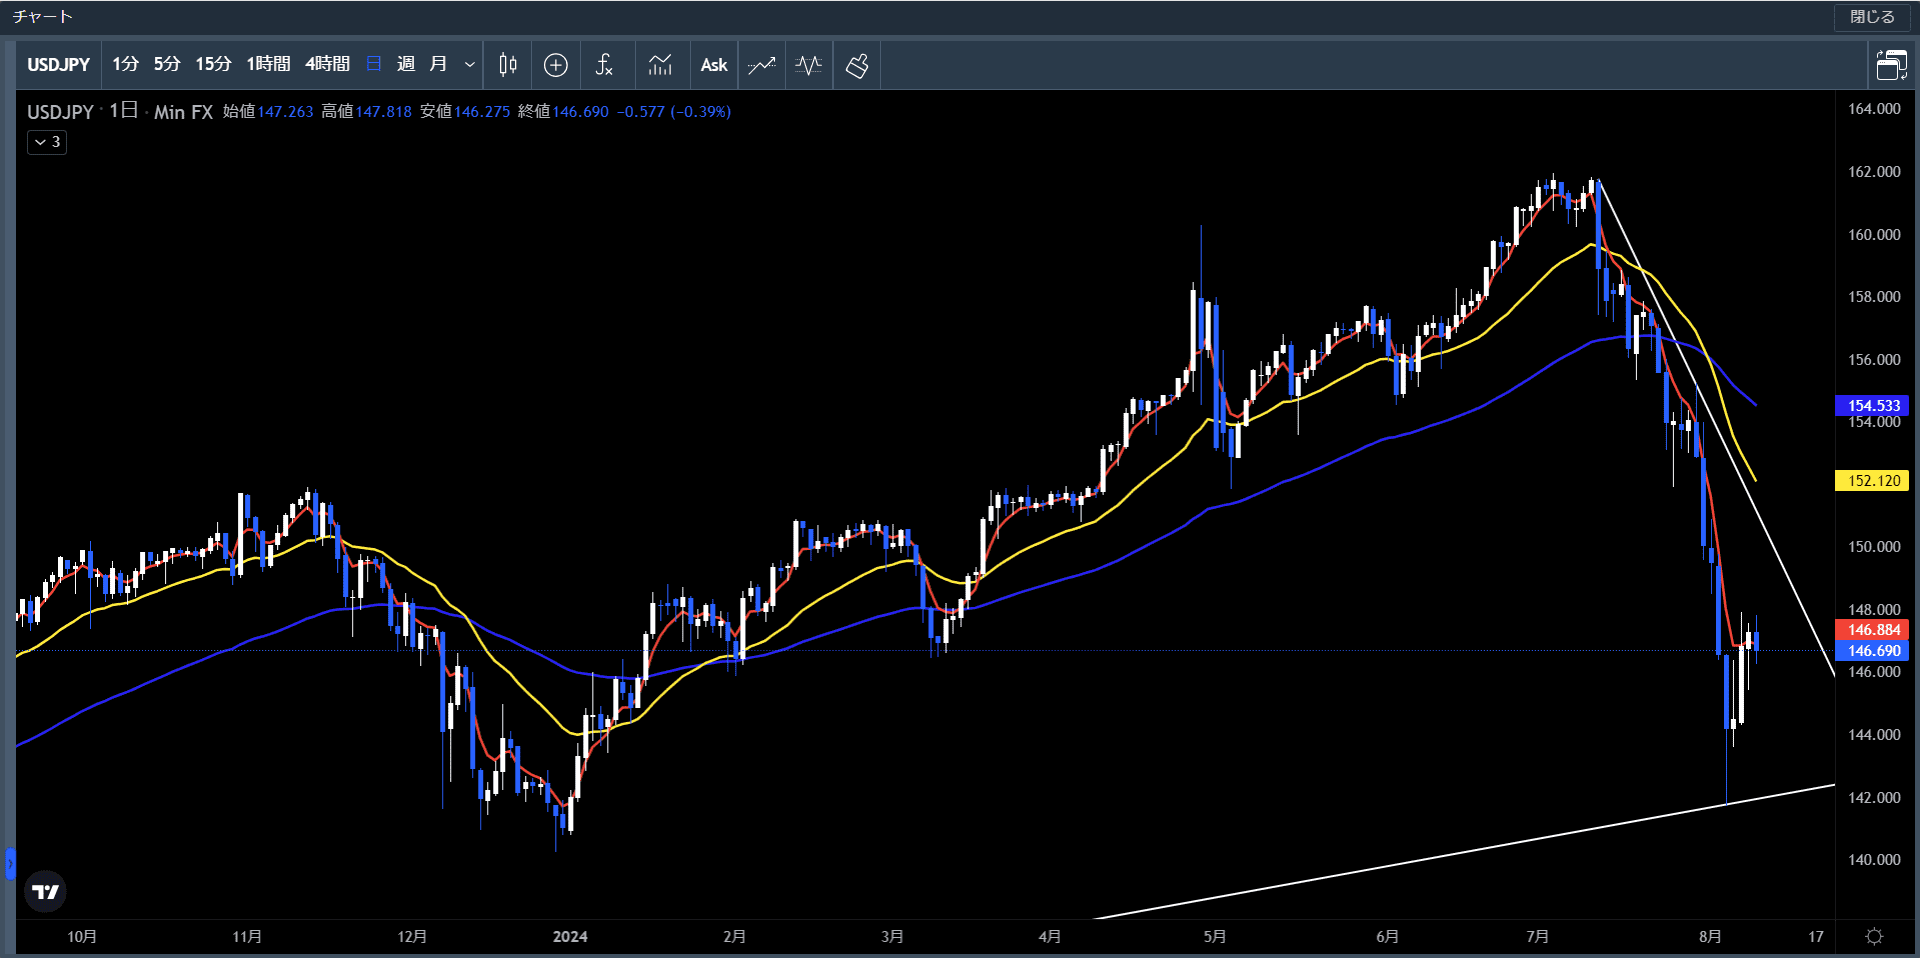This screenshot has height=958, width=1920.
Task: Click the pulse waveform toolbar icon
Action: click(809, 65)
